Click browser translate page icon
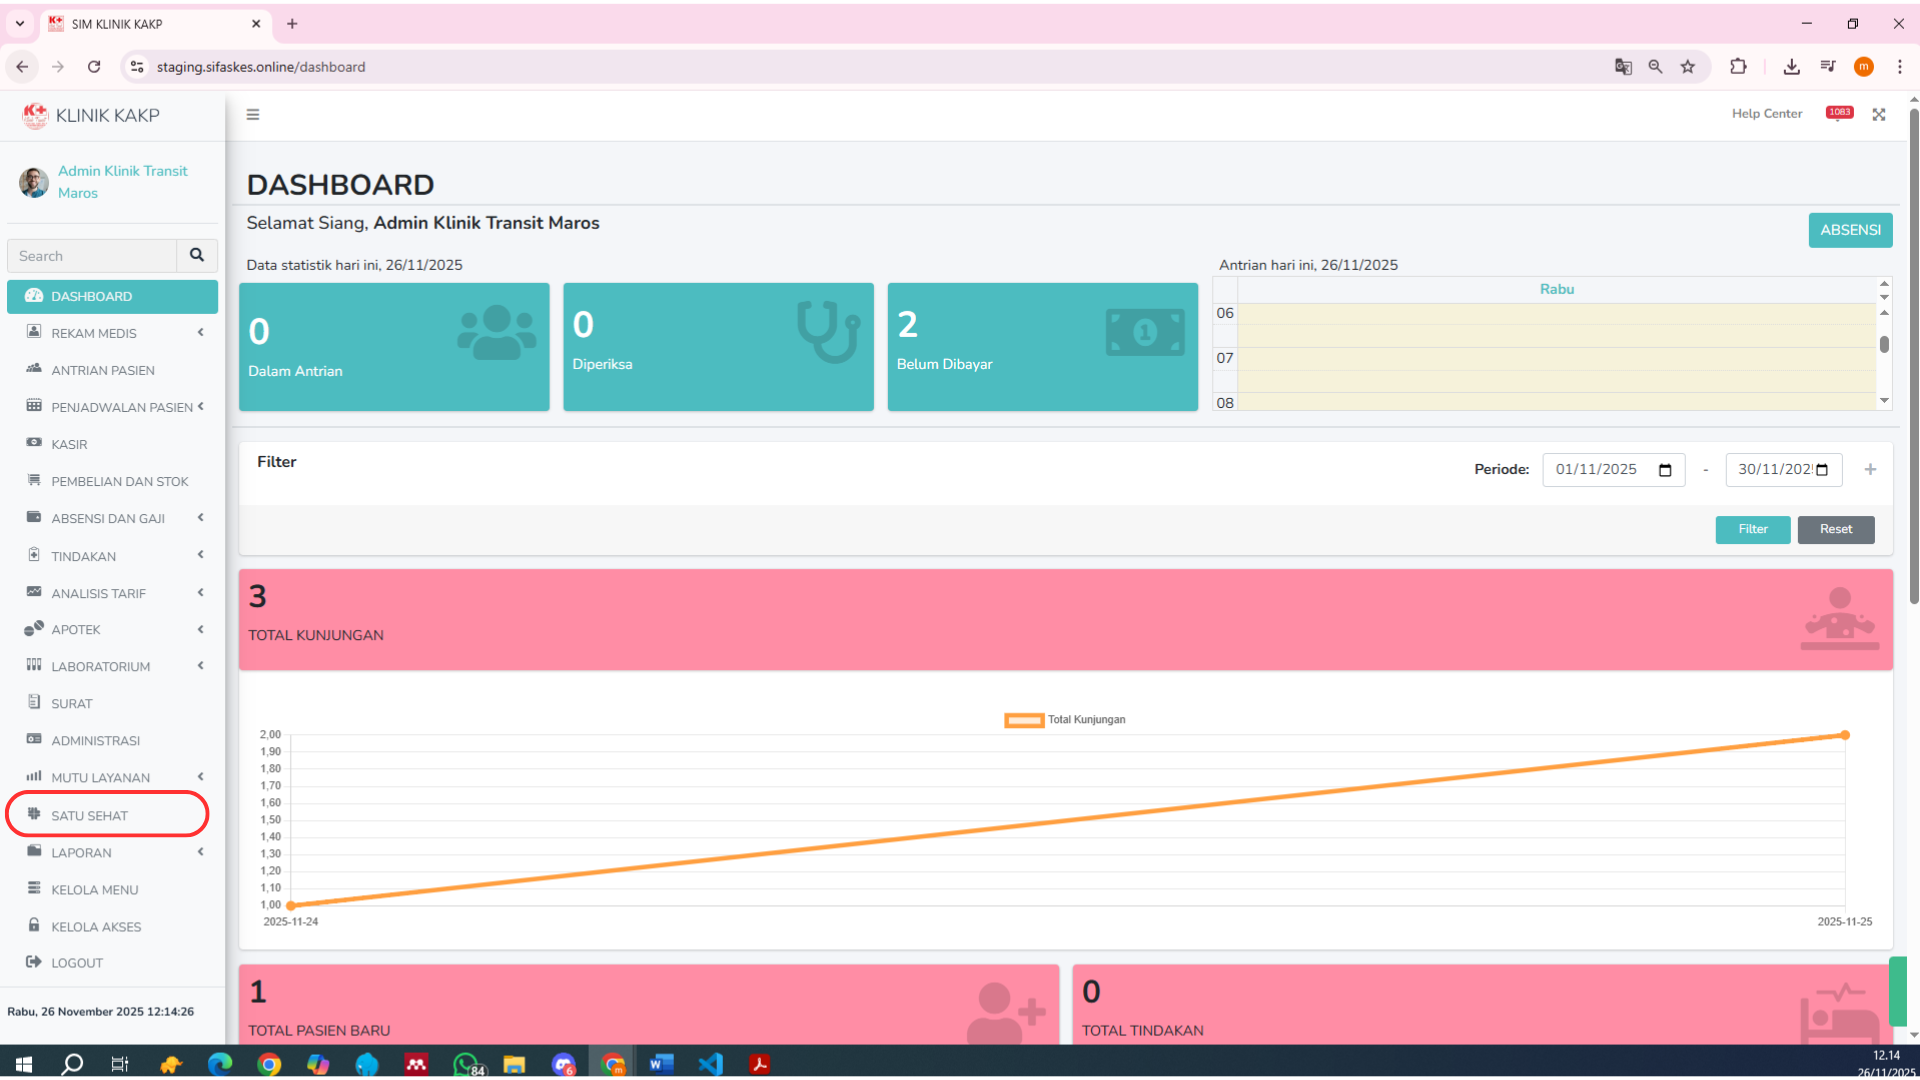The image size is (1920, 1080). pos(1623,67)
